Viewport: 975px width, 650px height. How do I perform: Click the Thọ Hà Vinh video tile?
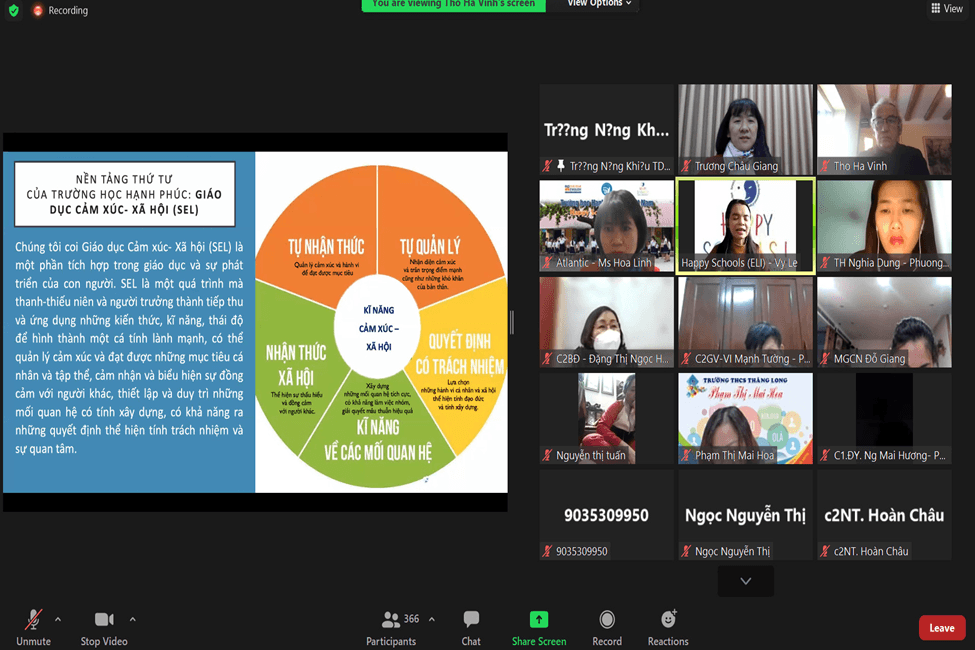pyautogui.click(x=884, y=128)
